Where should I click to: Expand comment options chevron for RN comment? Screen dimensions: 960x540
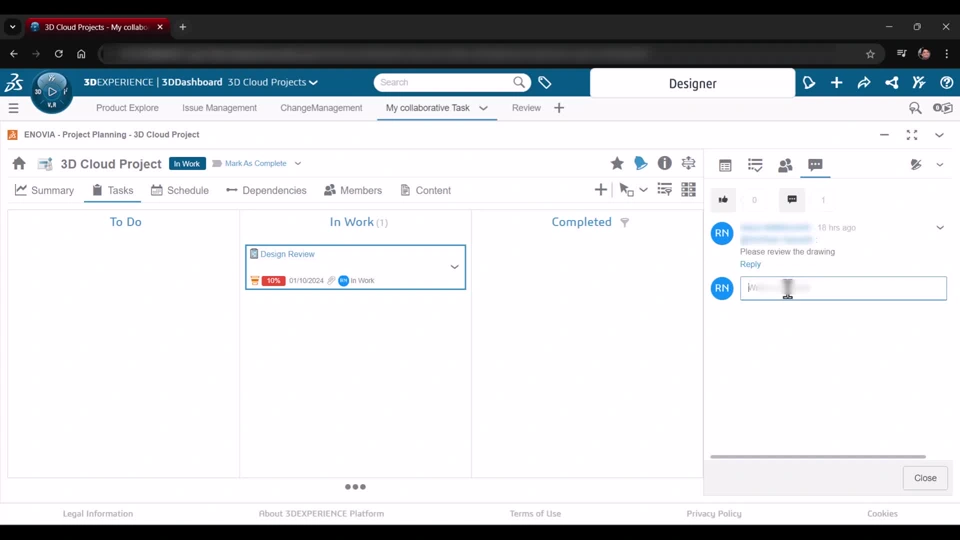click(x=939, y=228)
